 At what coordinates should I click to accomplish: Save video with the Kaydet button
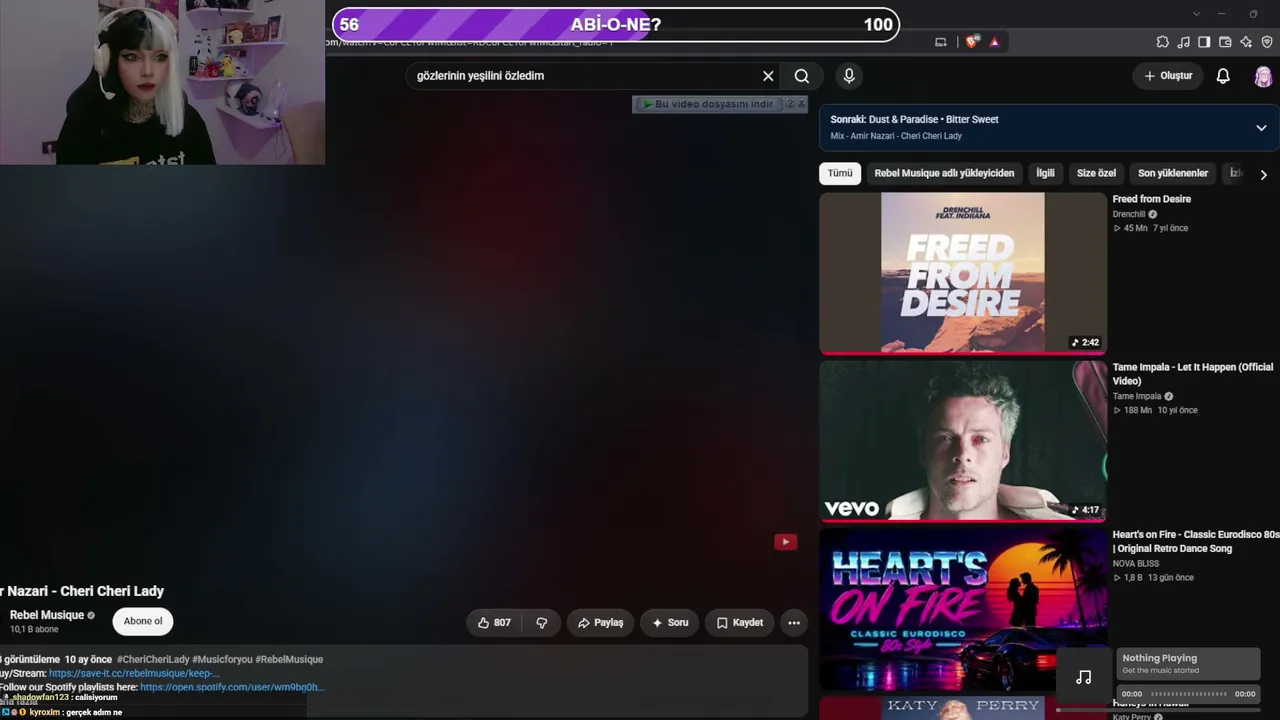[740, 623]
